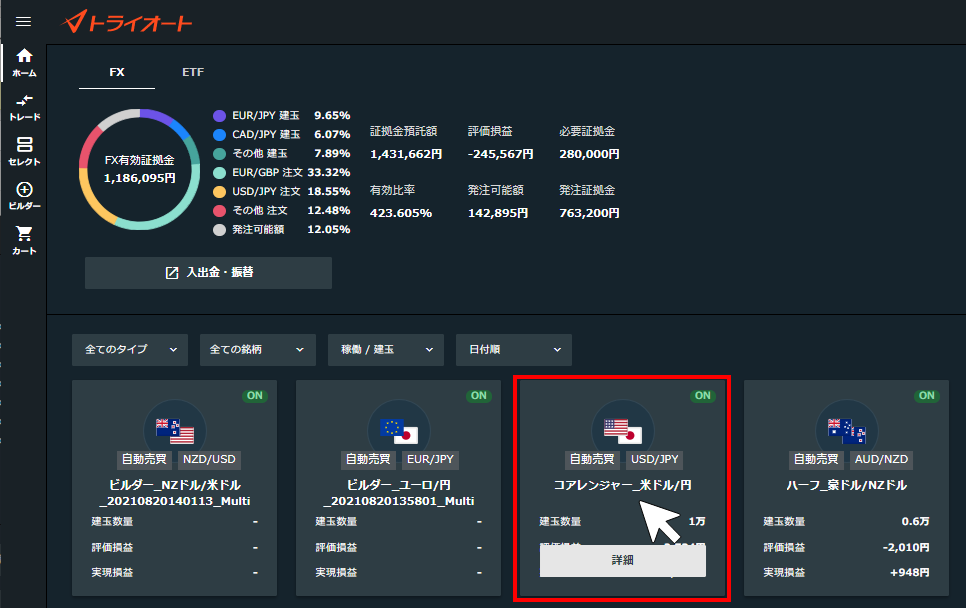Click the required margin 280,000円
Image resolution: width=966 pixels, height=608 pixels.
pos(590,155)
